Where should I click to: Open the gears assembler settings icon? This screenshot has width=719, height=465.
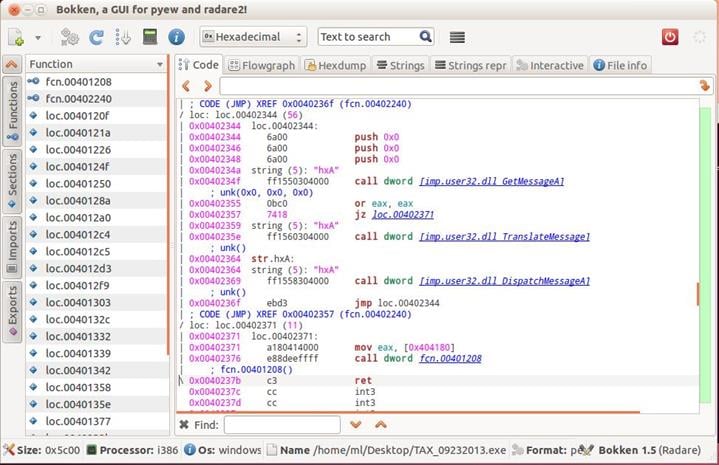click(69, 37)
